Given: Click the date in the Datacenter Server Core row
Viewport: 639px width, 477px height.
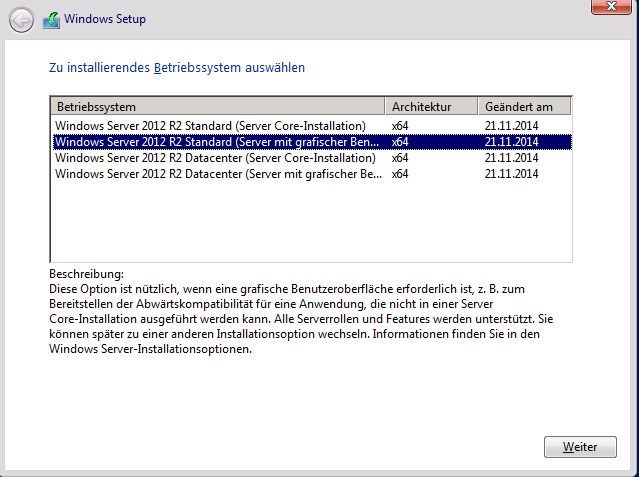Looking at the screenshot, I should (511, 158).
